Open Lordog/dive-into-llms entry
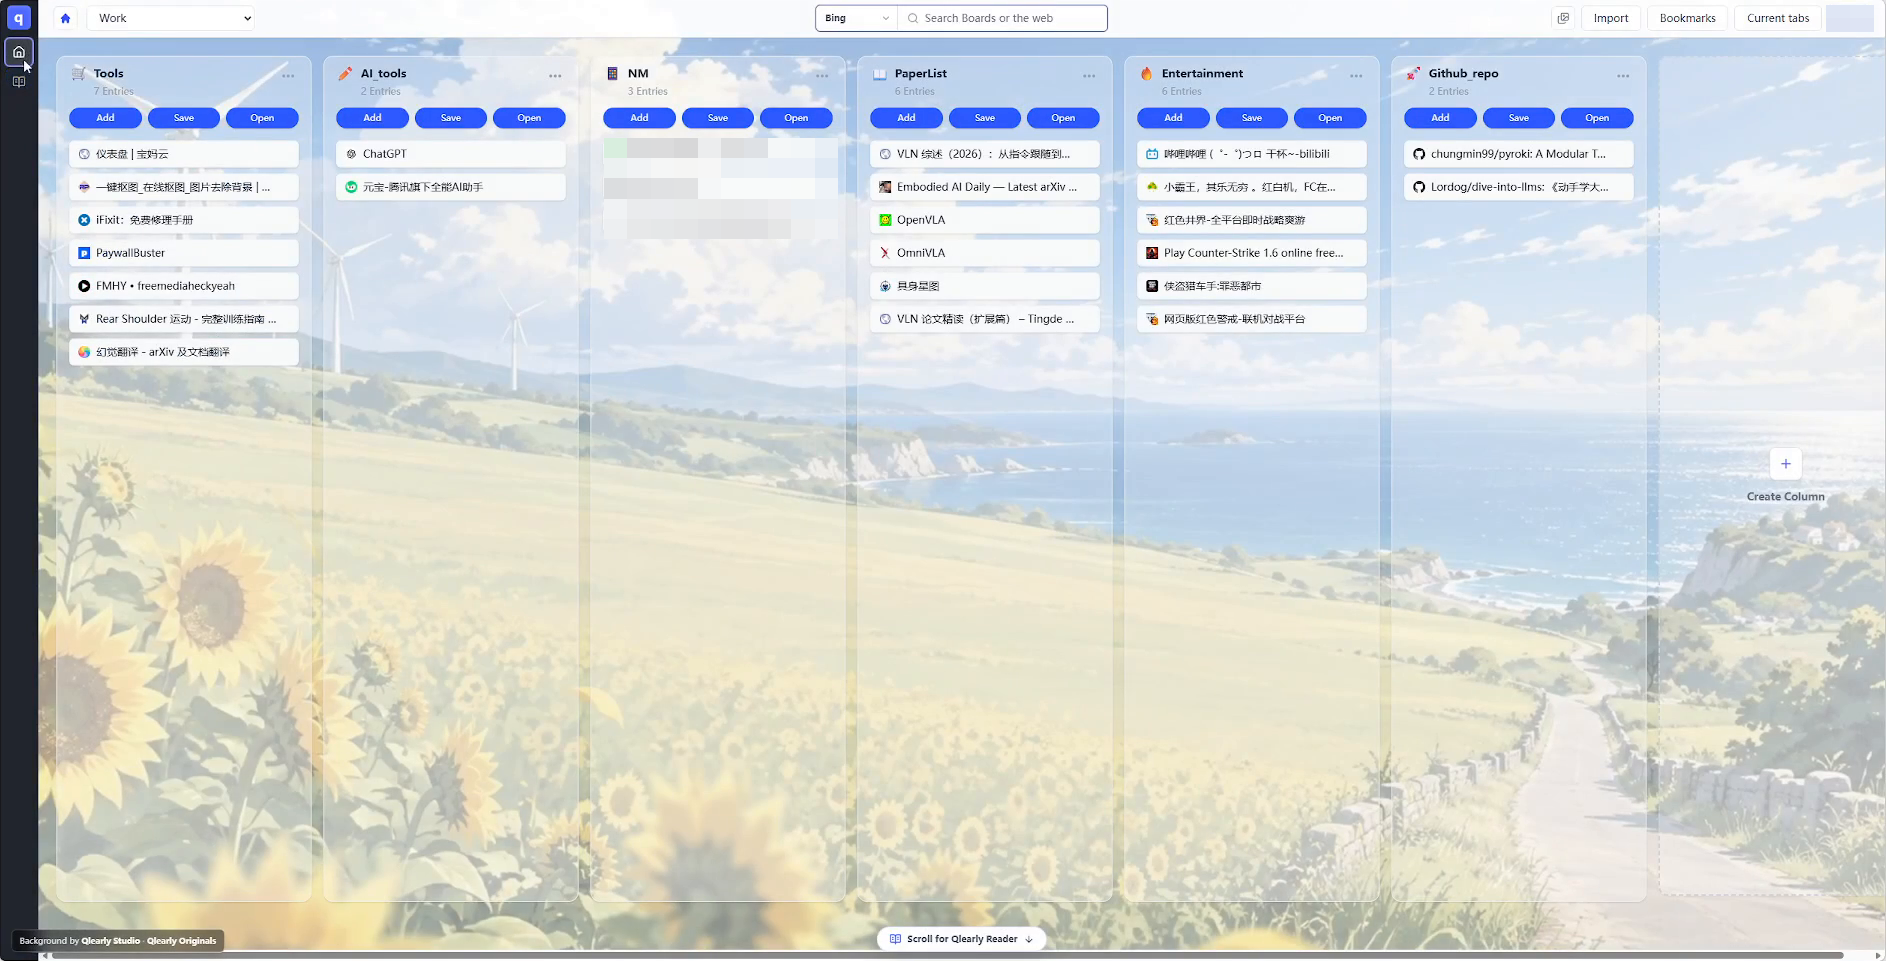The image size is (1886, 961). (x=1519, y=187)
